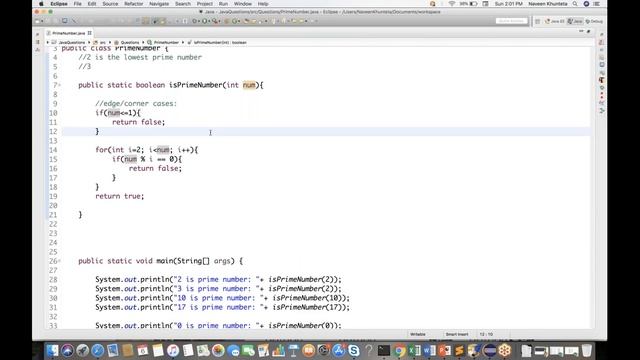The height and width of the screenshot is (360, 640).
Task: Open the Trash in the Dock
Action: coord(586,351)
